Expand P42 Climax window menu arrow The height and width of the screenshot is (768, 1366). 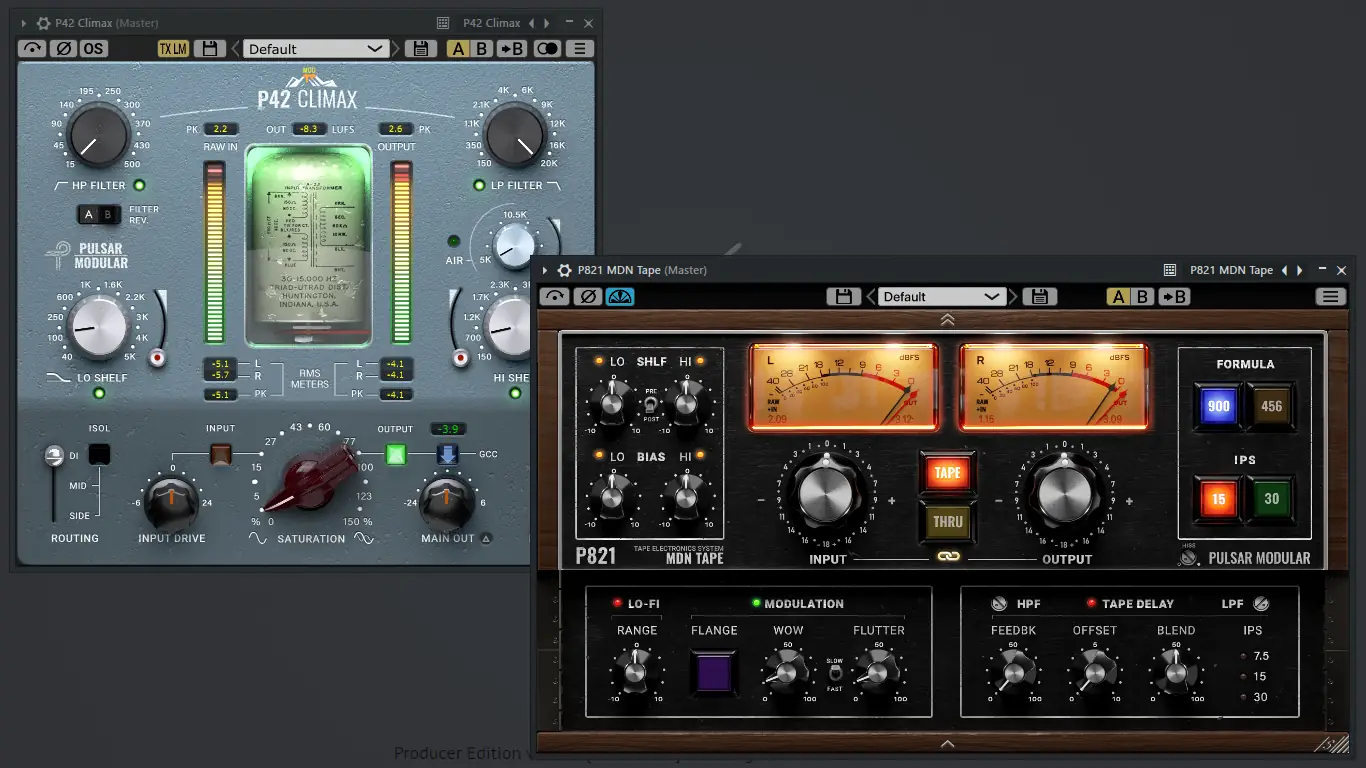point(24,23)
